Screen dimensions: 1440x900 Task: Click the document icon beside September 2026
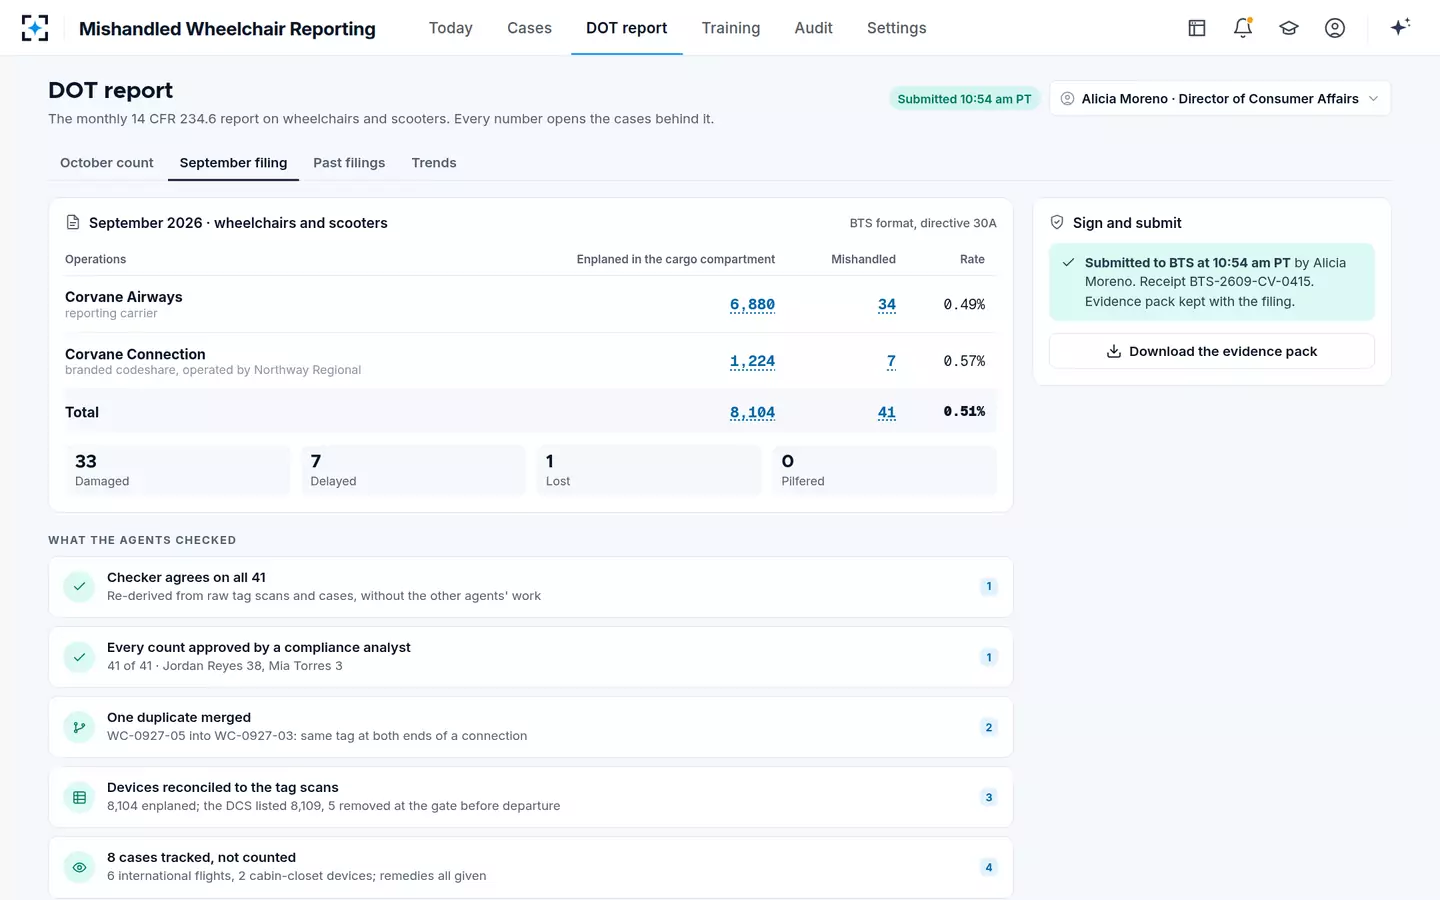point(73,222)
